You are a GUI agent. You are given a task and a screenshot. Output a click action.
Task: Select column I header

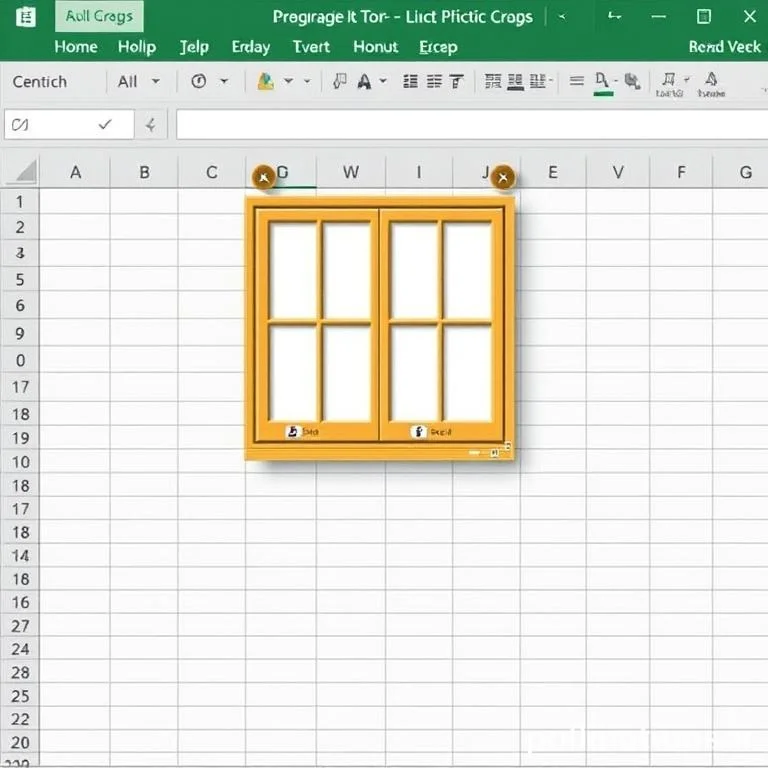tap(419, 172)
